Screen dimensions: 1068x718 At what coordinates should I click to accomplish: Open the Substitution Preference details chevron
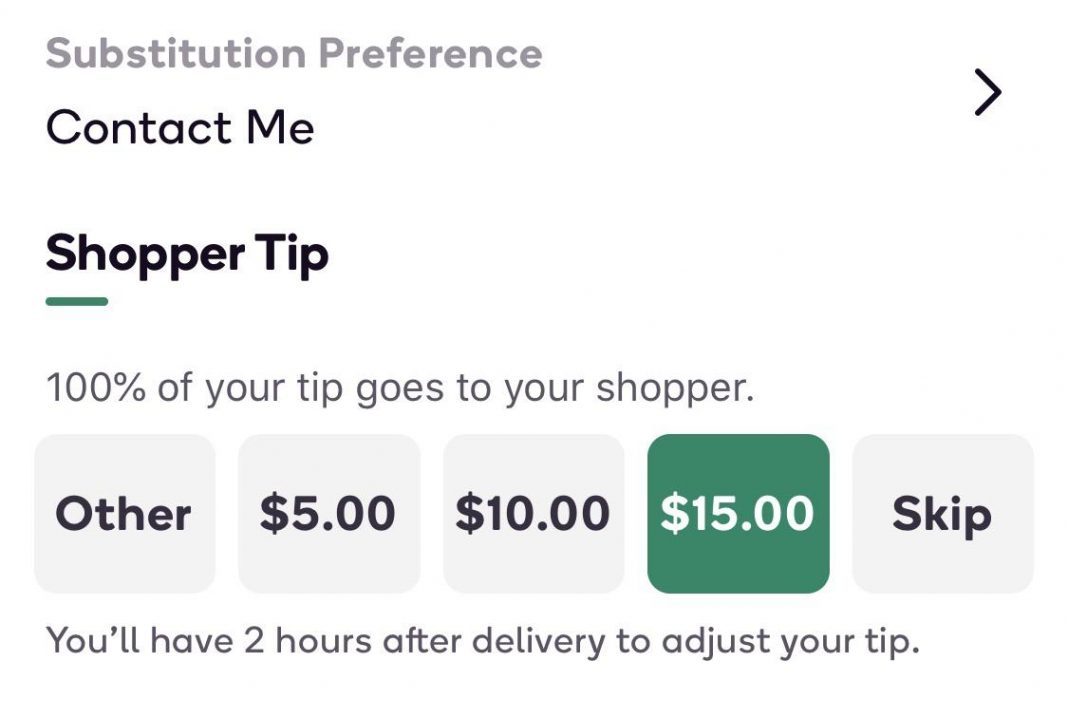(989, 91)
